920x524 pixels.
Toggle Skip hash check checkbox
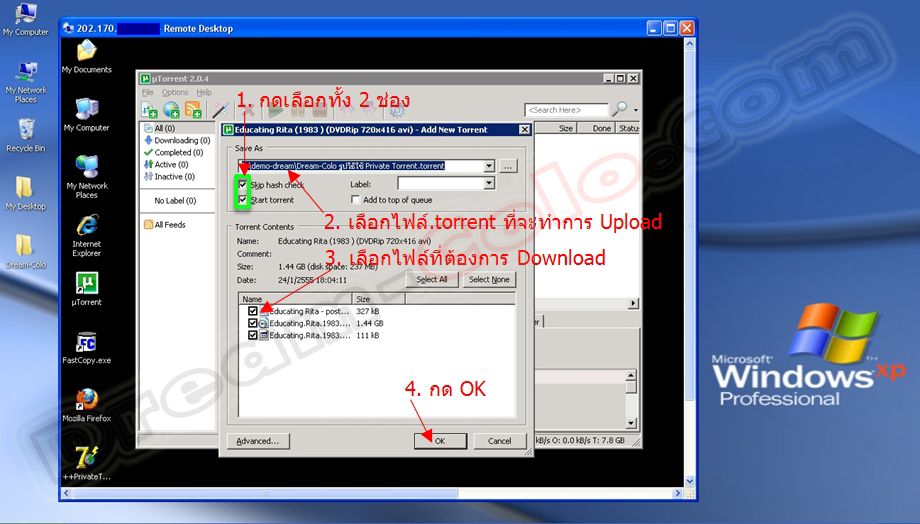coord(242,184)
